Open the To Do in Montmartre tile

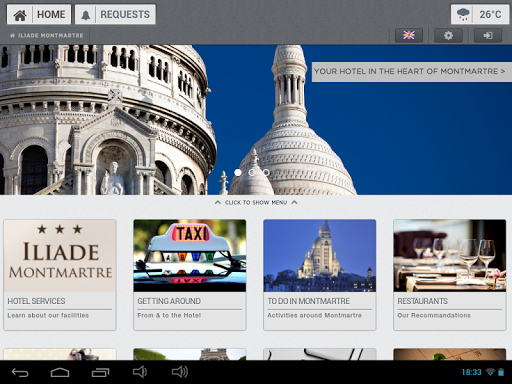320,275
